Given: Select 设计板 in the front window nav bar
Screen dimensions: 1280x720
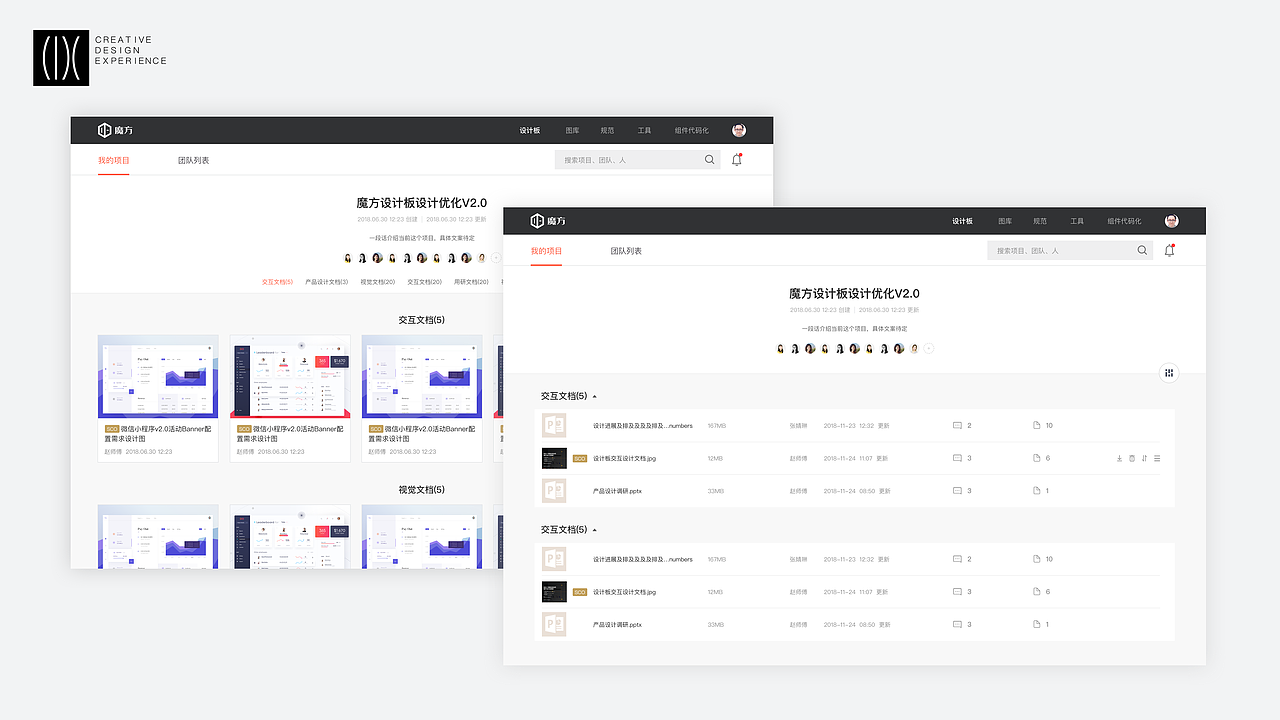Looking at the screenshot, I should click(x=962, y=221).
